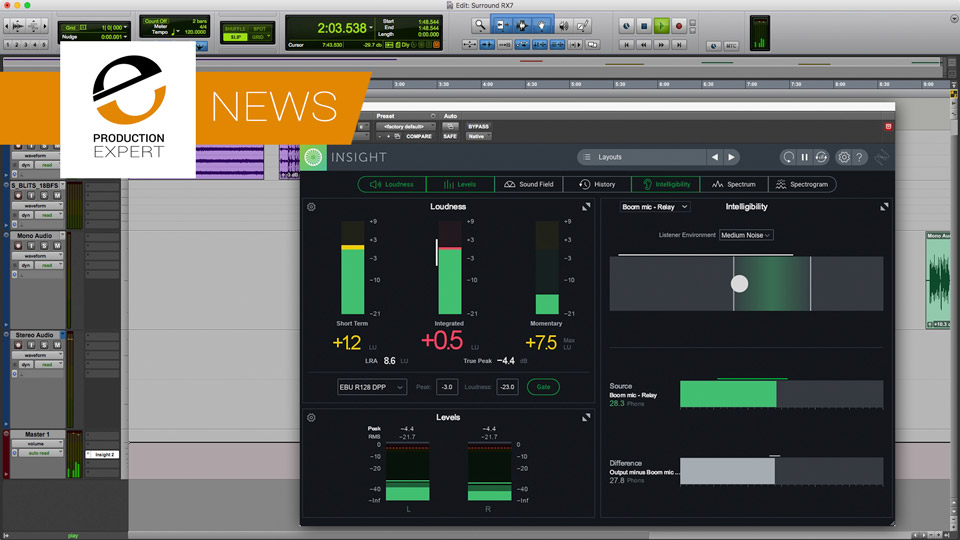Toggle input monitoring on Stereo Audio track
Image resolution: width=960 pixels, height=540 pixels.
click(x=31, y=345)
